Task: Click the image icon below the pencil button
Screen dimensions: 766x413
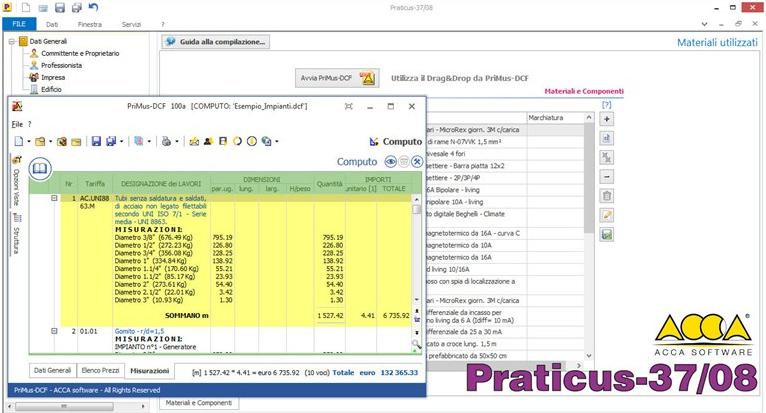Action: [x=607, y=235]
